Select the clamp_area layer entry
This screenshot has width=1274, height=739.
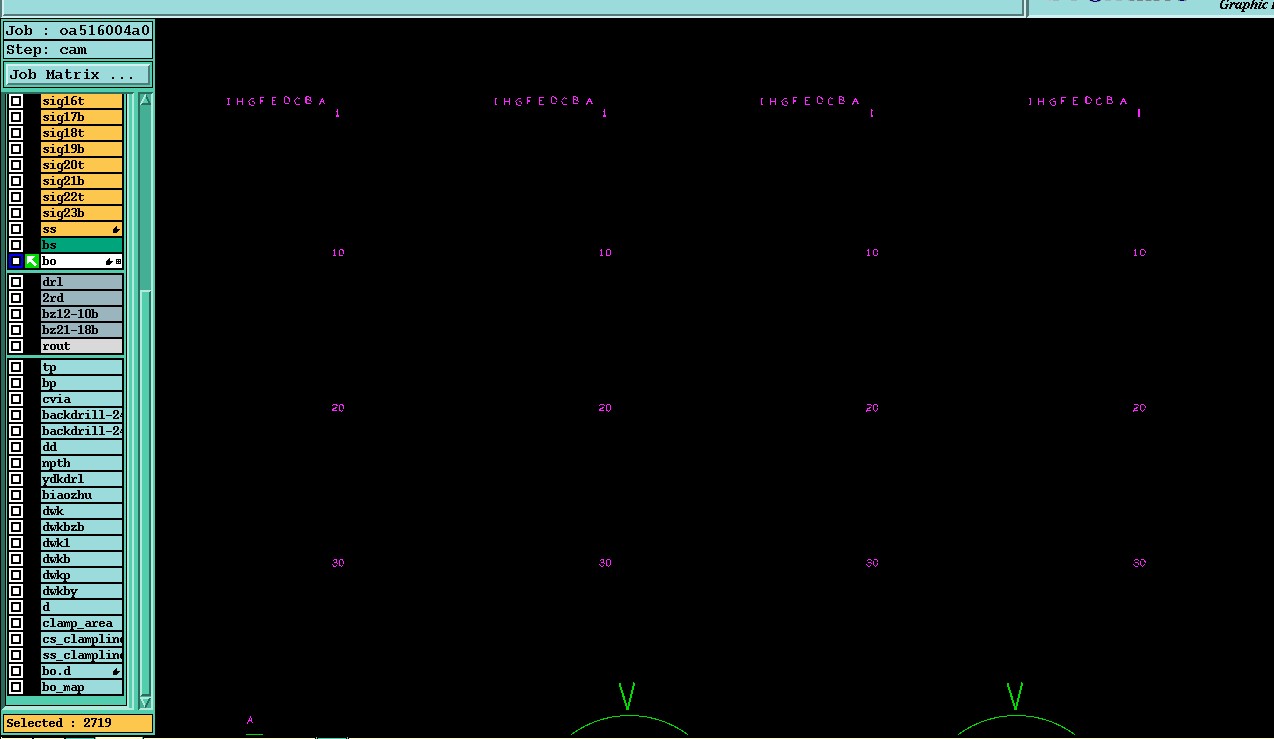point(82,623)
